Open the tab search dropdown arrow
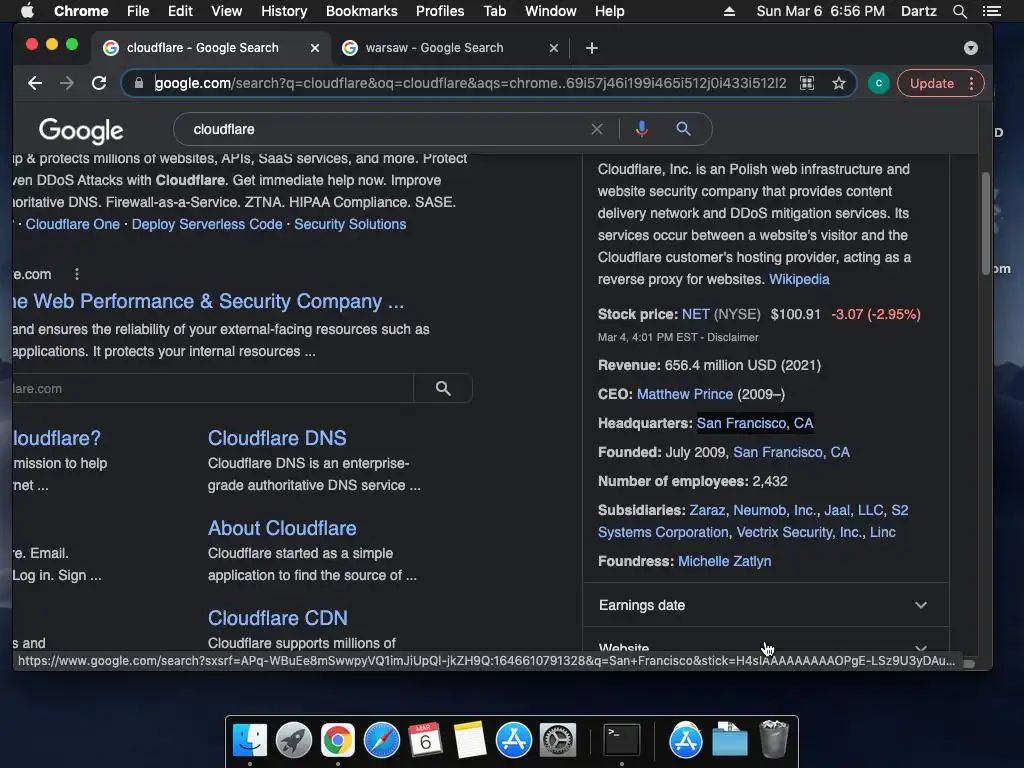The height and width of the screenshot is (768, 1024). tap(970, 48)
